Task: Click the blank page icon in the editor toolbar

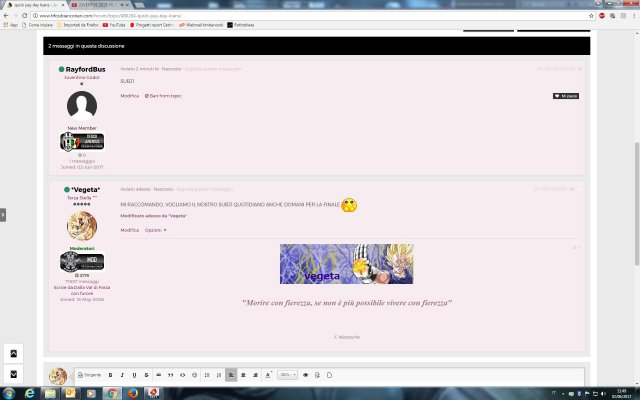Action: [329, 375]
